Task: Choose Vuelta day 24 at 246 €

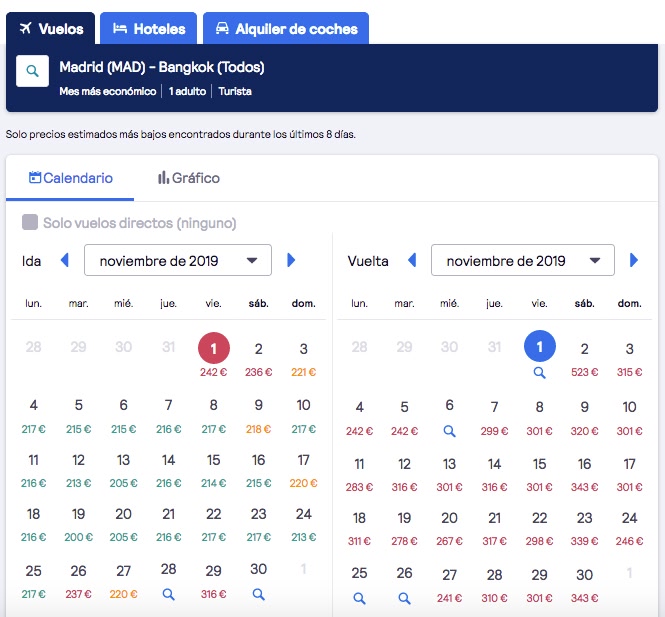Action: coord(629,528)
